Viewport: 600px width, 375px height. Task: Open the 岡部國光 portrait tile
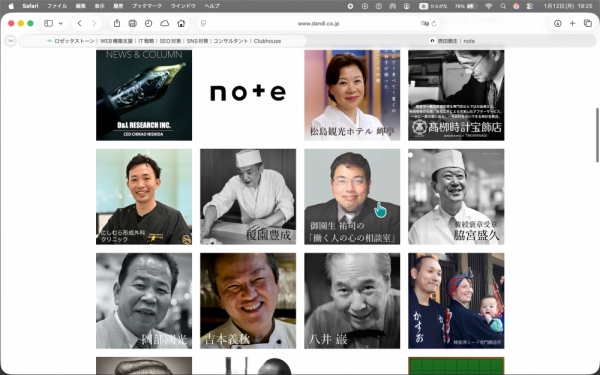point(144,301)
